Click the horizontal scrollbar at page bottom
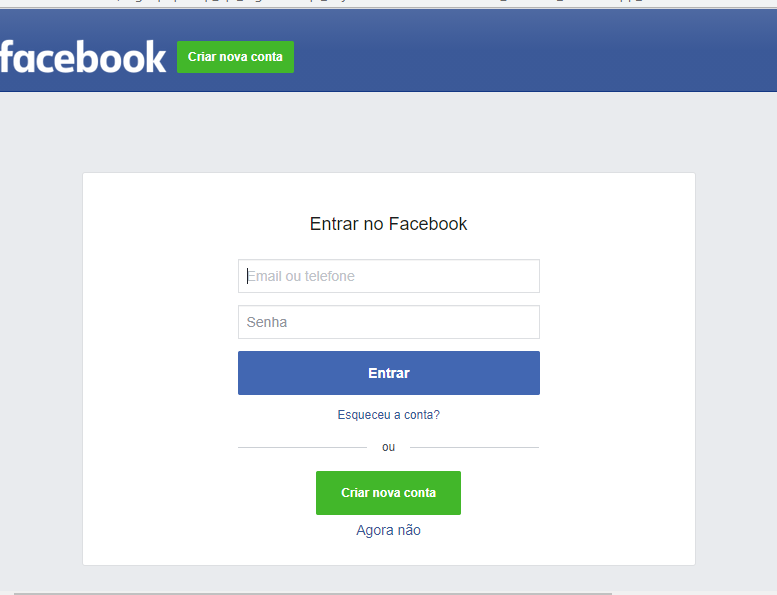The image size is (777, 595). [313, 593]
